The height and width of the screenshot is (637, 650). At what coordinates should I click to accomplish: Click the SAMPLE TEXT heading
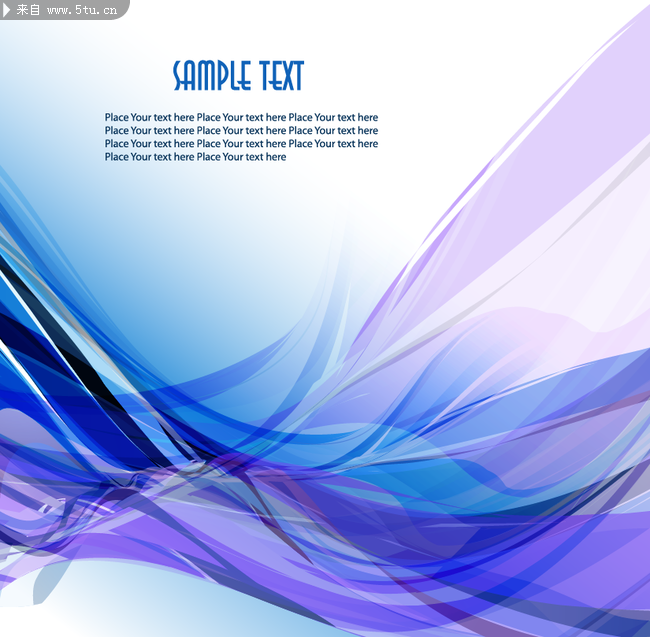[x=238, y=75]
